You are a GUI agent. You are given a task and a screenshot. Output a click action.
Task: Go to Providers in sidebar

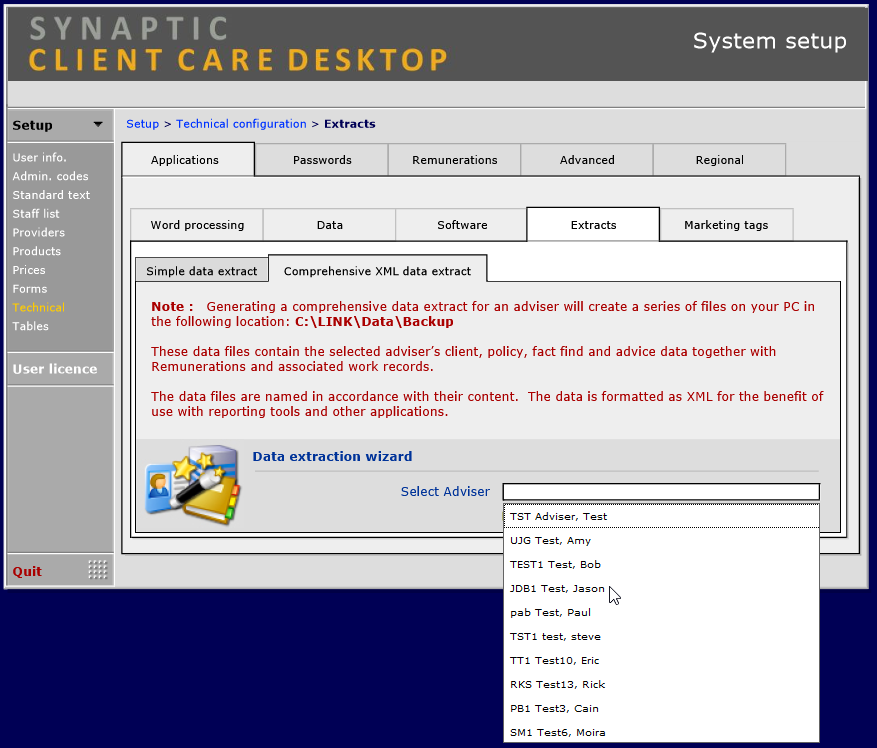pos(39,233)
